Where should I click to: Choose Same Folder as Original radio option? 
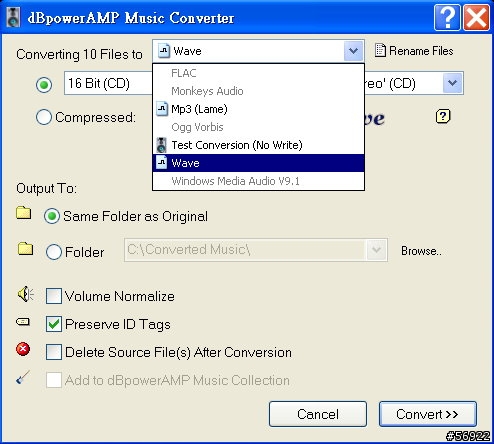tap(52, 216)
